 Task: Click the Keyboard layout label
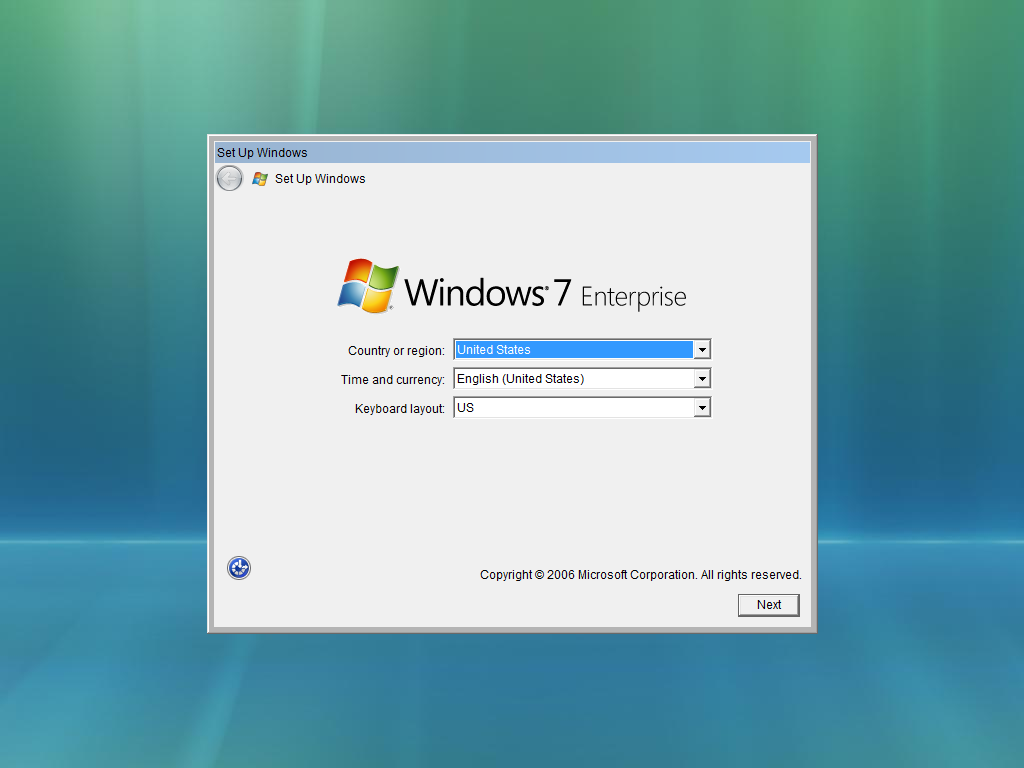coord(400,409)
